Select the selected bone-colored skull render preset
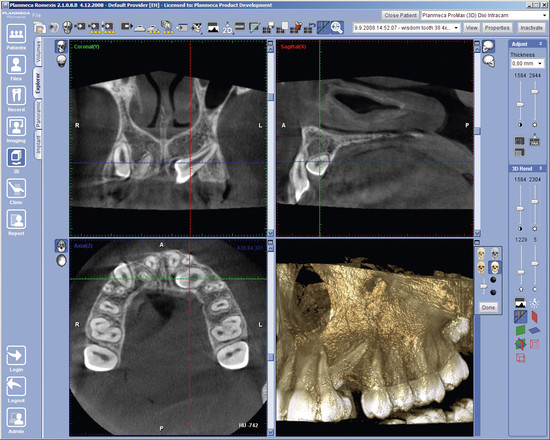This screenshot has height=440, width=550. coord(495,268)
